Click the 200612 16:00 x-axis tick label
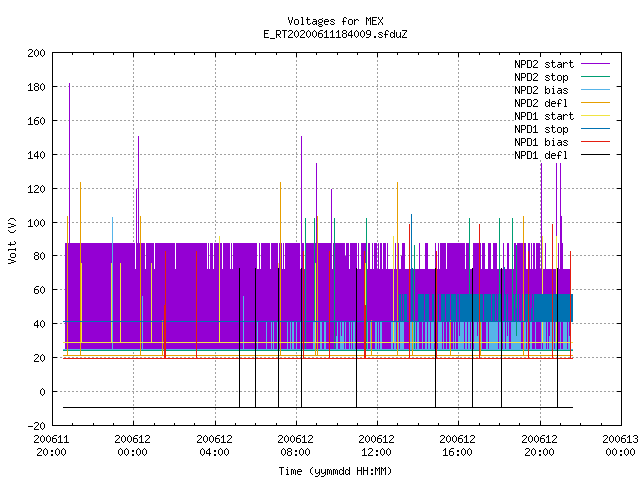This screenshot has height=480, width=640. point(458,446)
